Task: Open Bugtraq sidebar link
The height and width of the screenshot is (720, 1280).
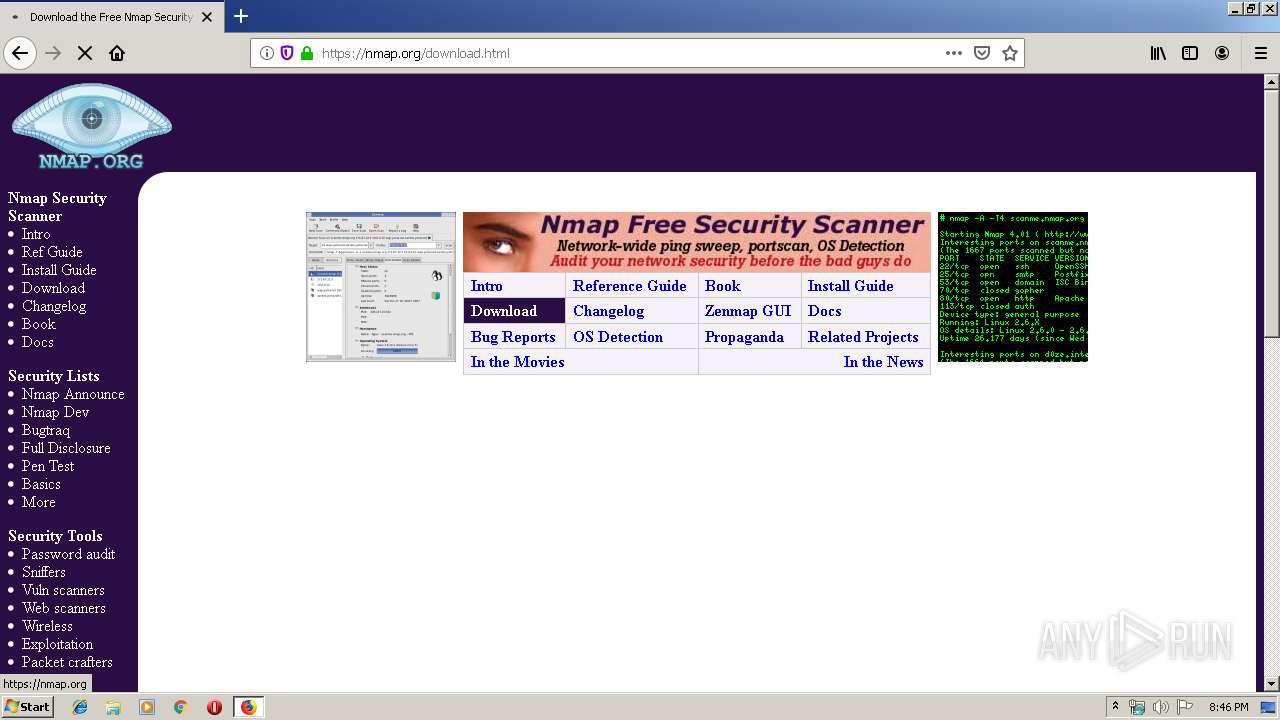Action: click(x=46, y=430)
